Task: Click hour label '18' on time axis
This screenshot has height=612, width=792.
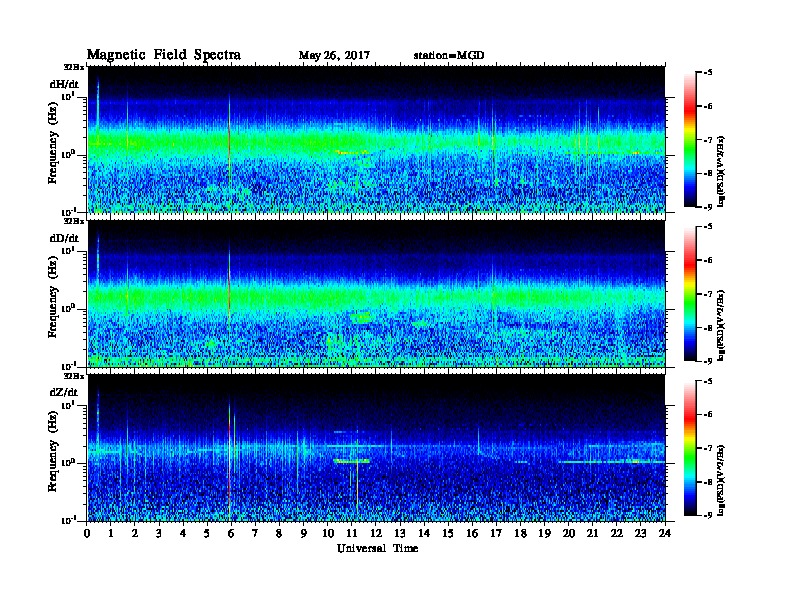Action: [x=520, y=533]
